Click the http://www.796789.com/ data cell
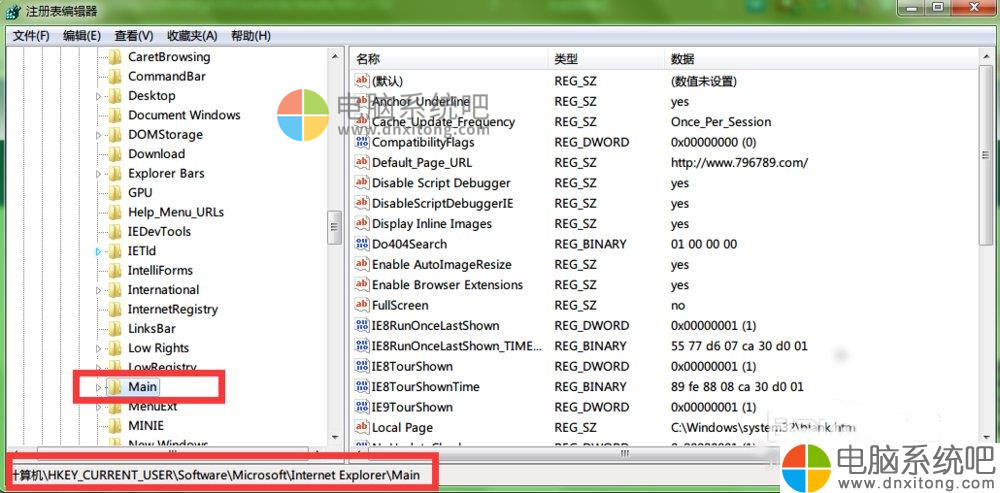1000x493 pixels. (x=739, y=163)
